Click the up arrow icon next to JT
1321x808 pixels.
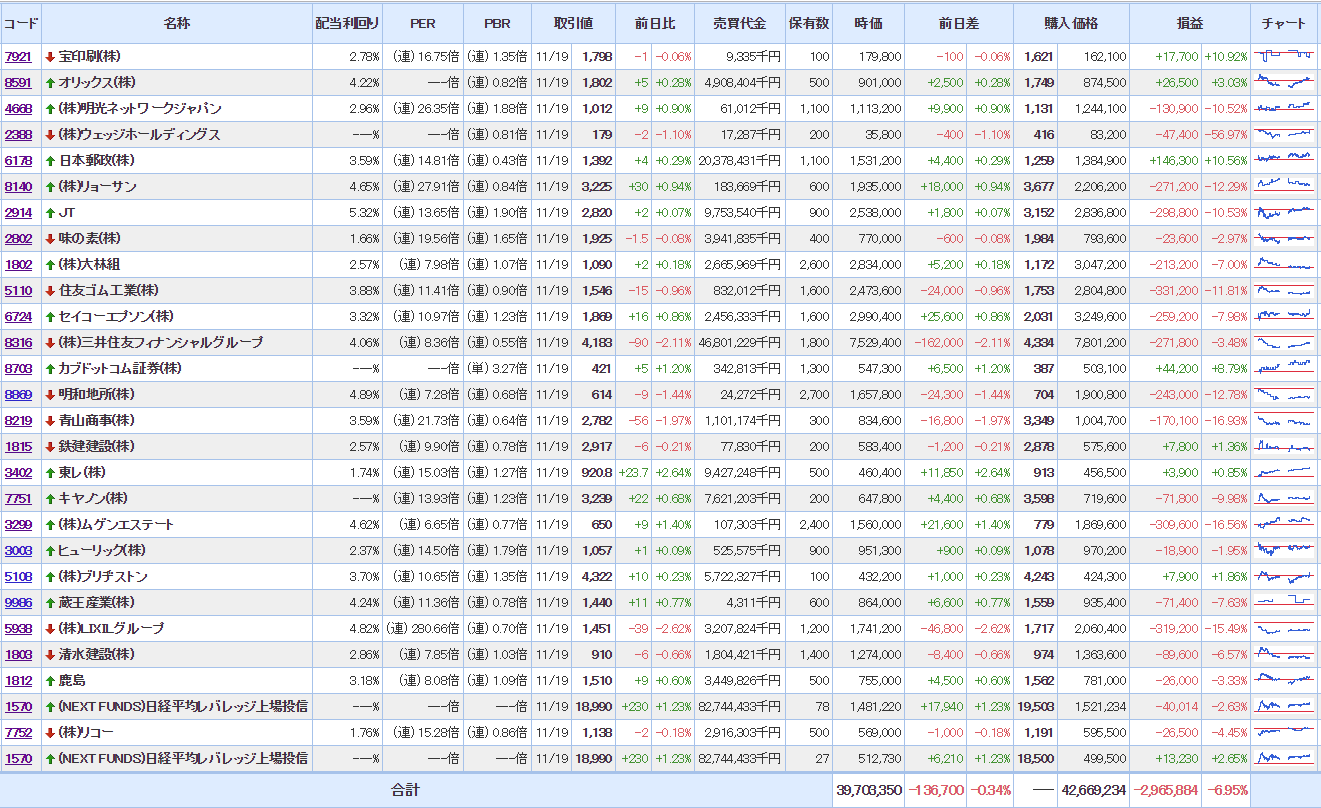coord(49,213)
